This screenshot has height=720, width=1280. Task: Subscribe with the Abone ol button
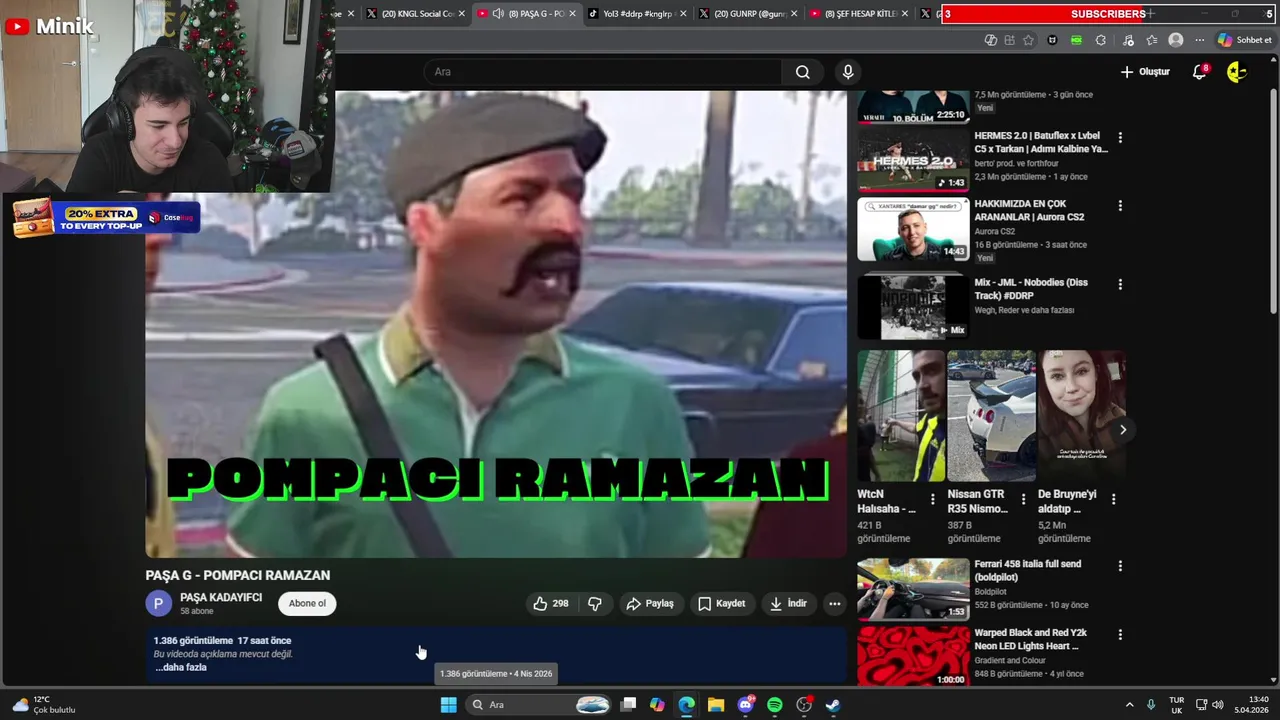[307, 603]
